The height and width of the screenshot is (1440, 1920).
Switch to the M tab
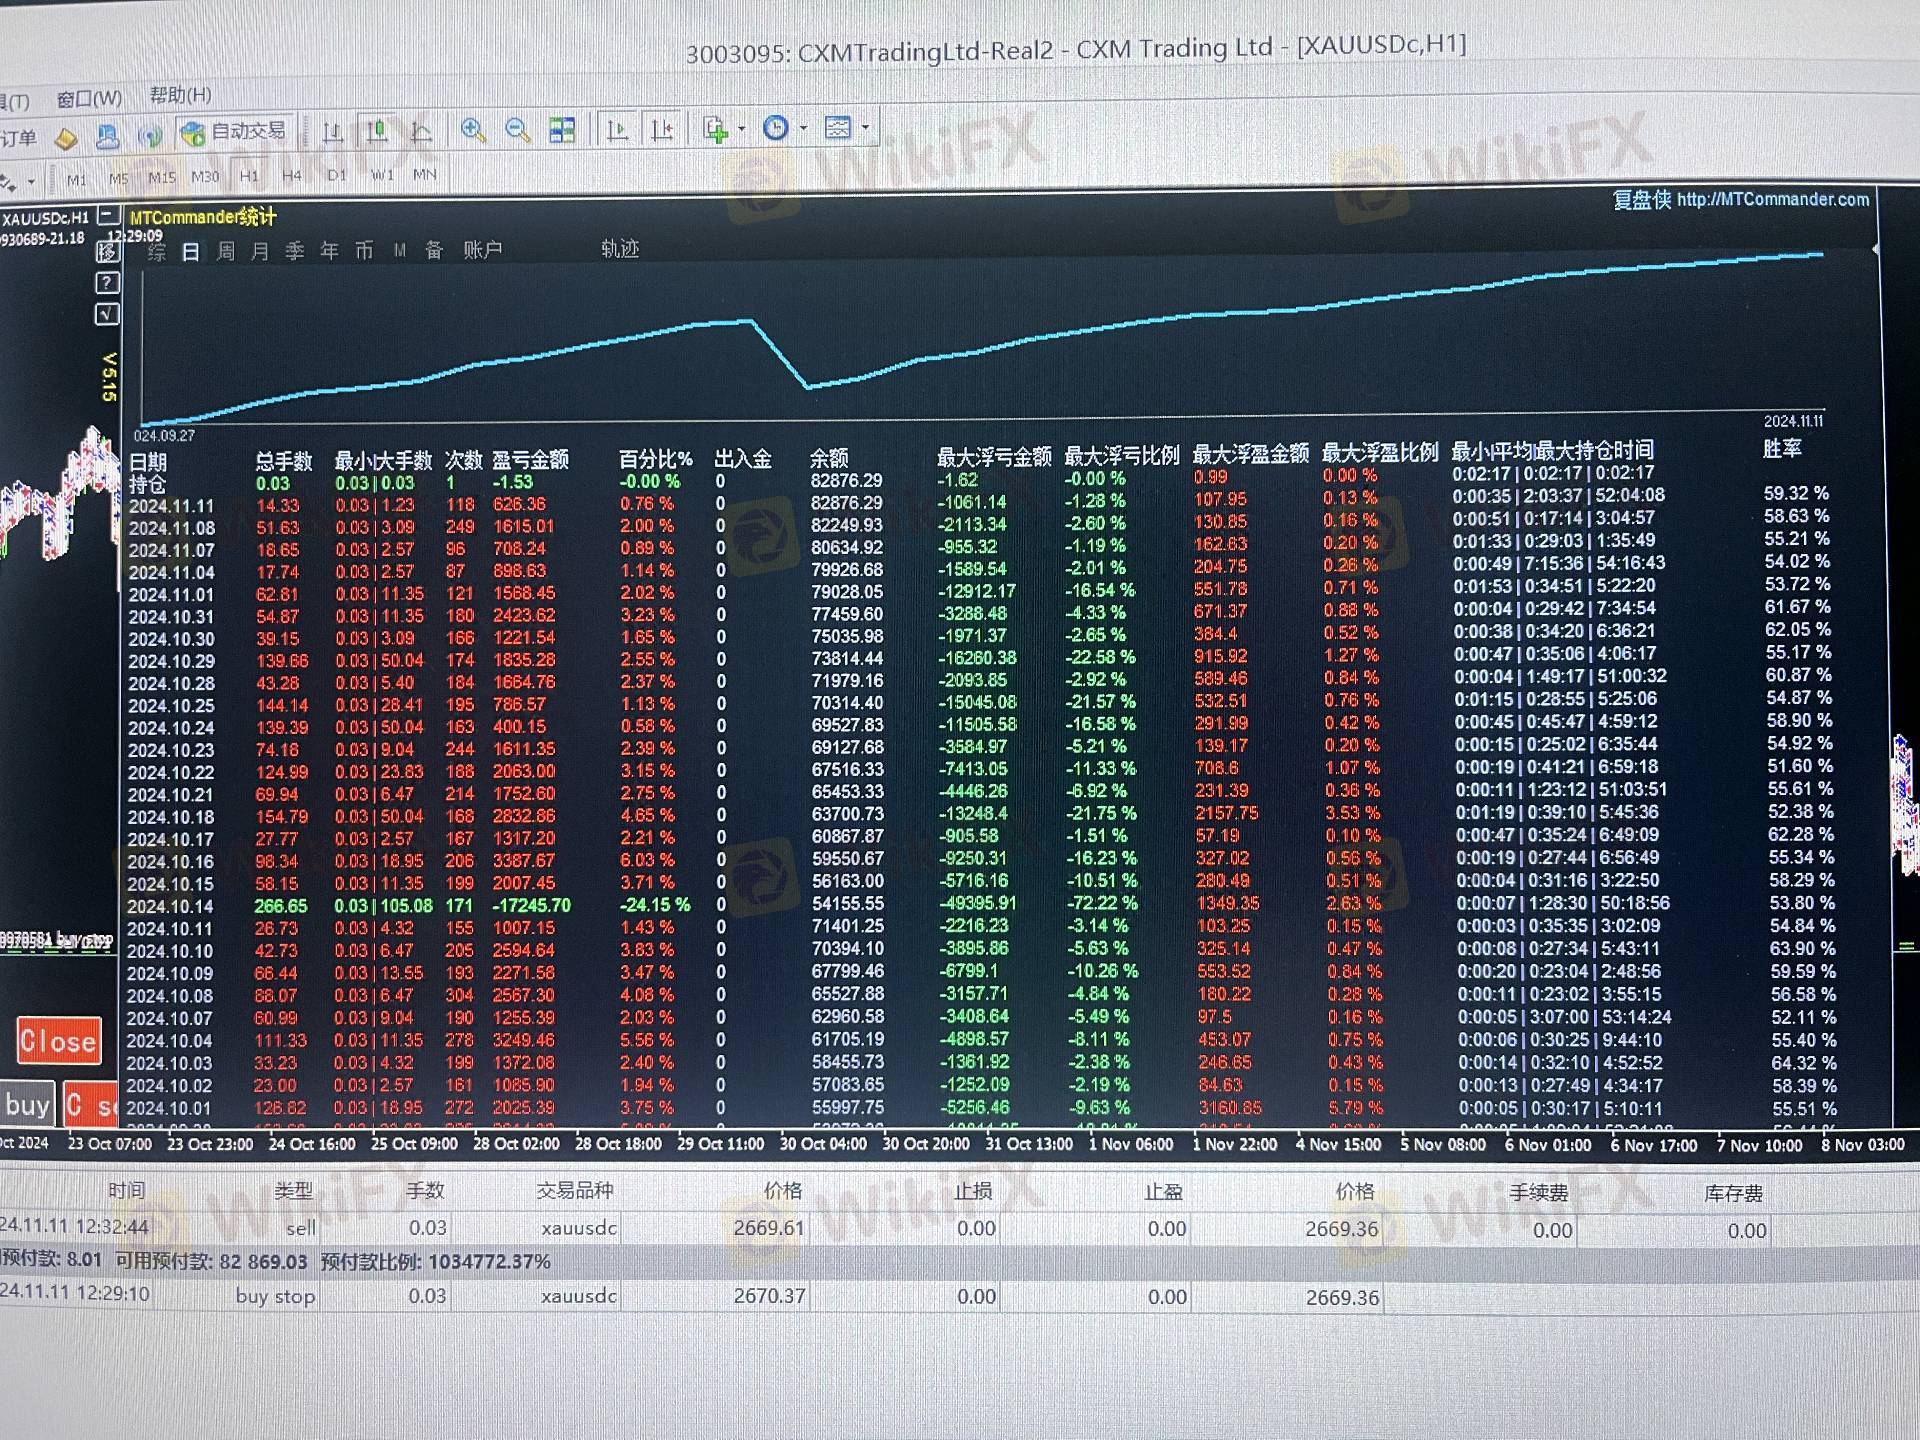point(400,250)
